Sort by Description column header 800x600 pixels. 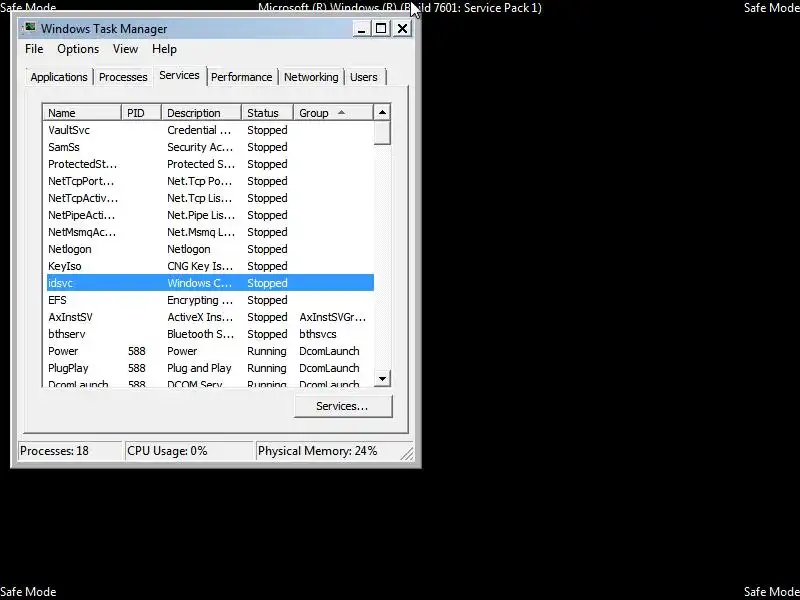[202, 113]
